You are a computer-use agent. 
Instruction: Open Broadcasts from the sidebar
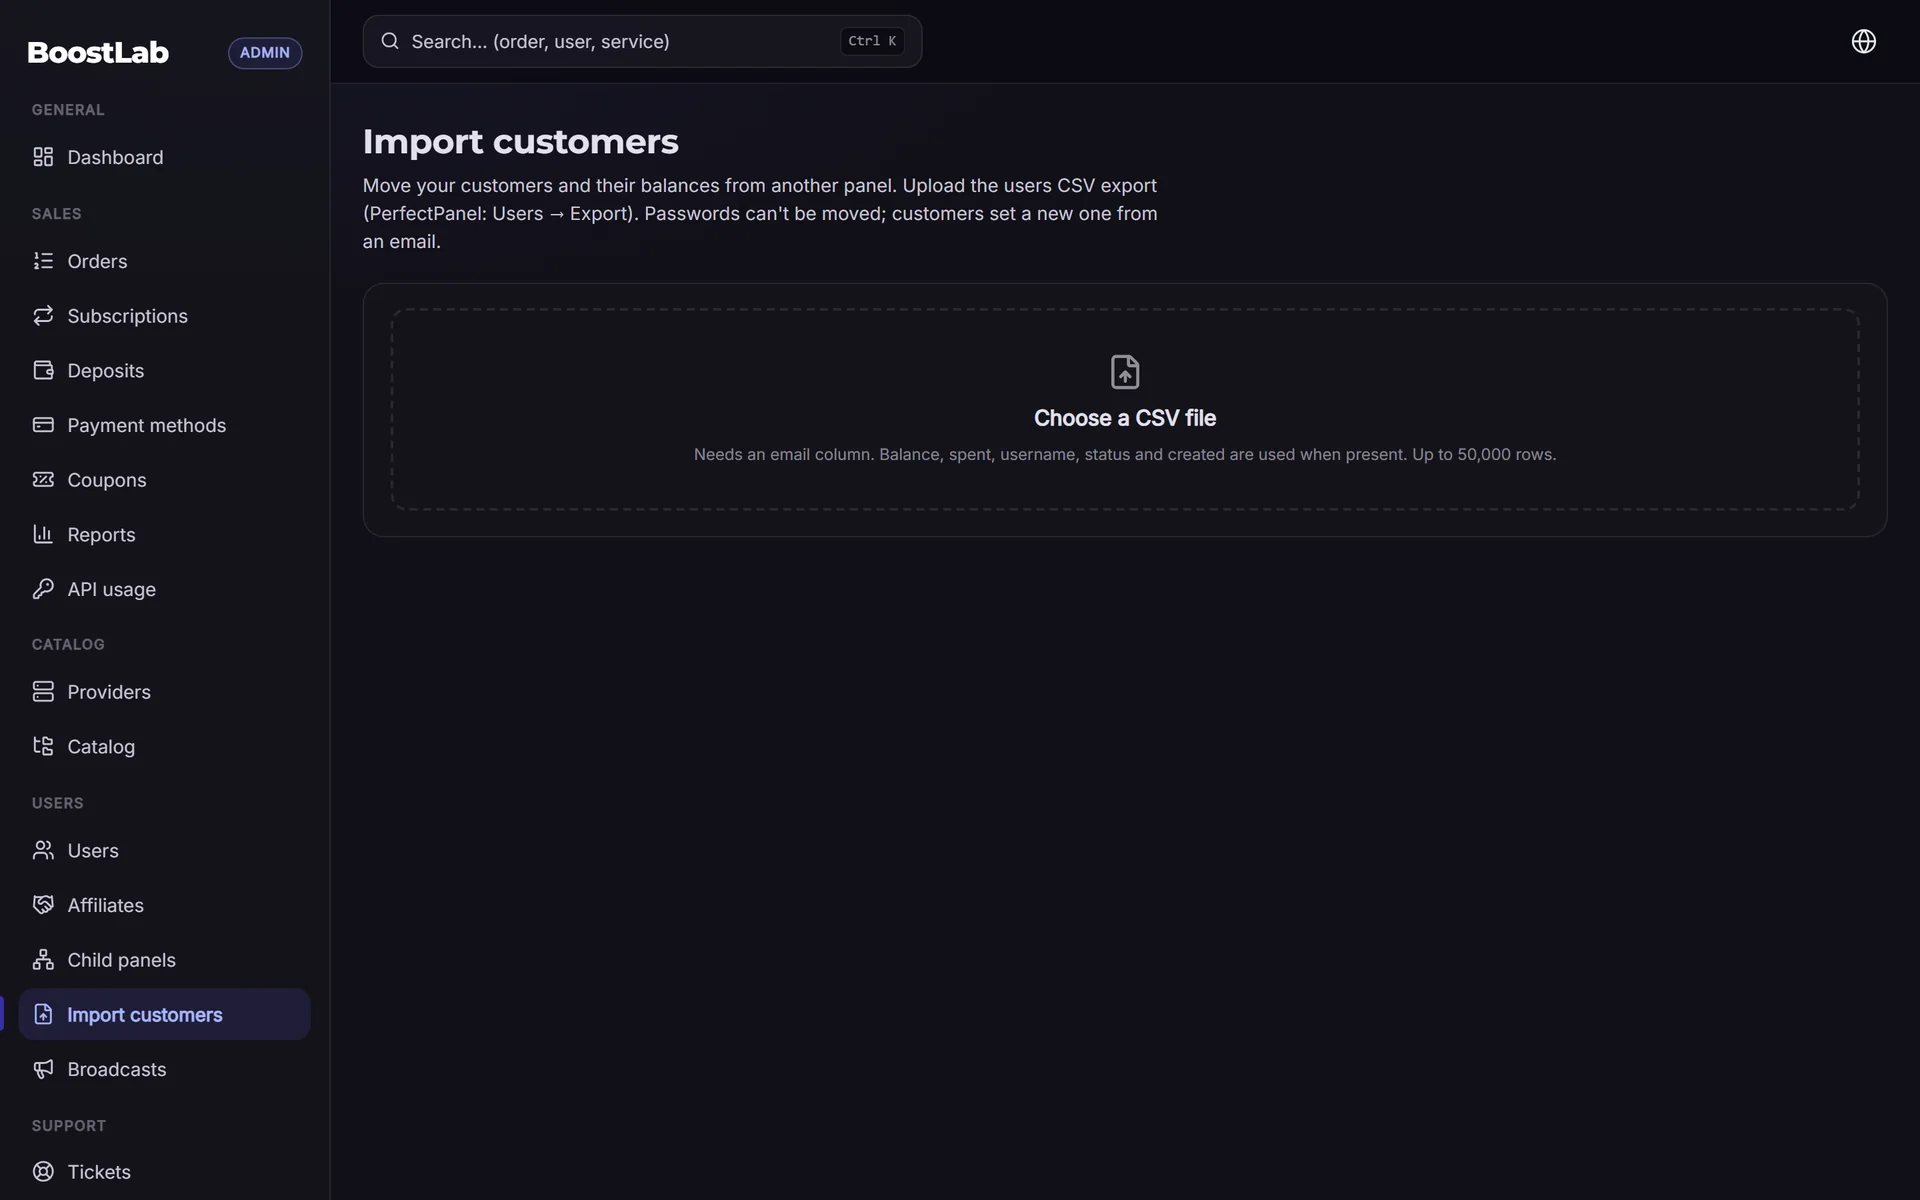[165, 1069]
